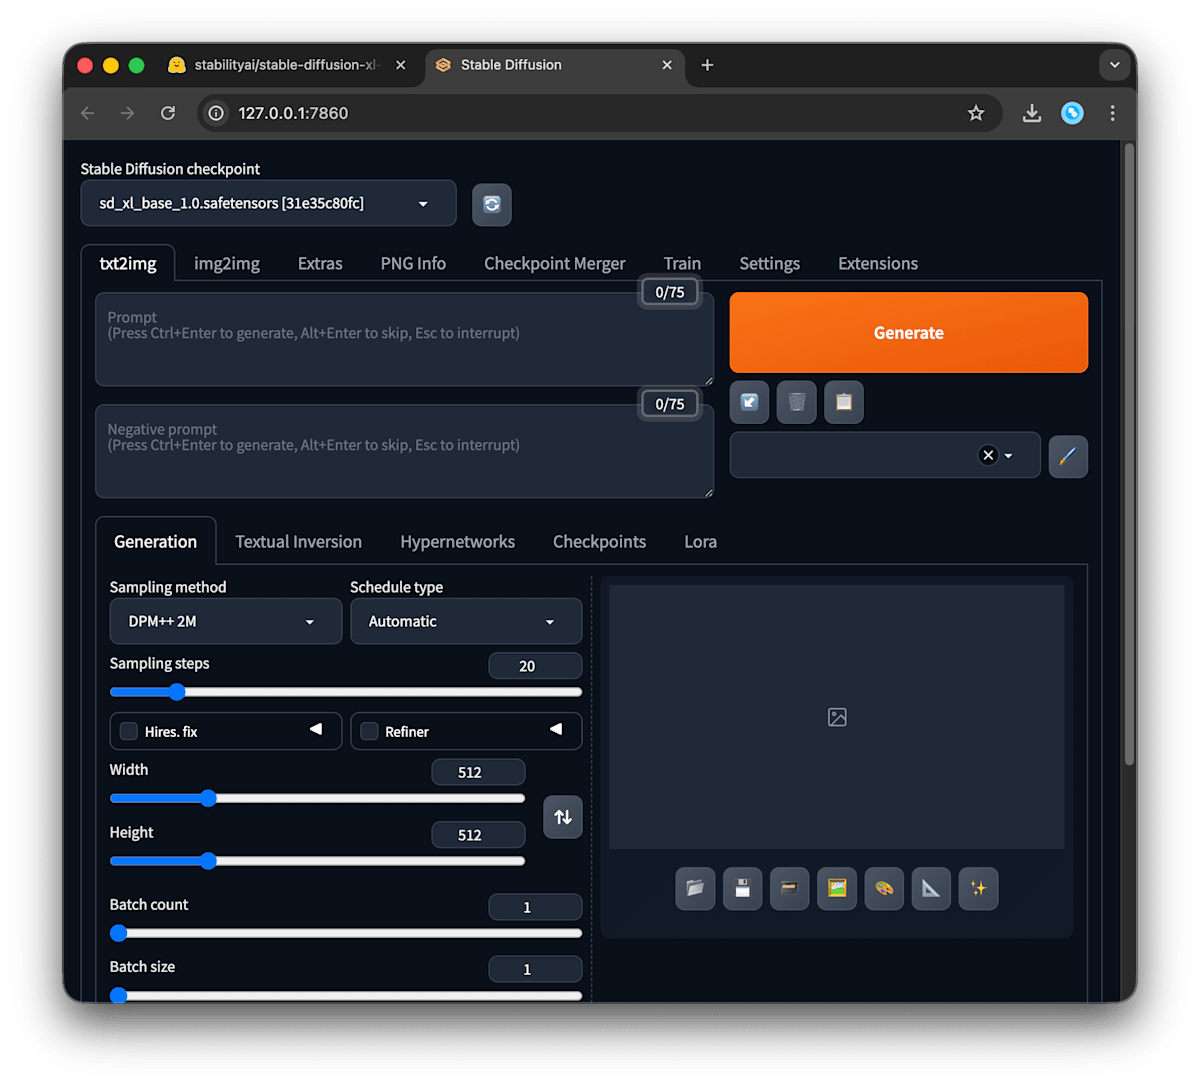Click the Sampling steps slider
The width and height of the screenshot is (1200, 1086).
pyautogui.click(x=346, y=692)
